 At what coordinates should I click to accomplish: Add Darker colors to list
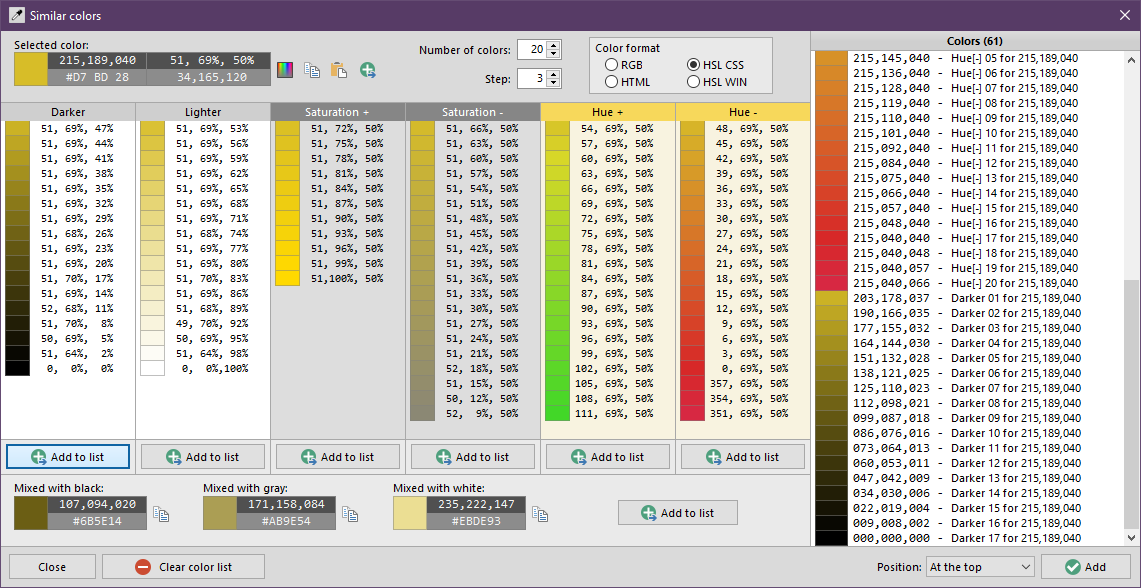coord(68,457)
